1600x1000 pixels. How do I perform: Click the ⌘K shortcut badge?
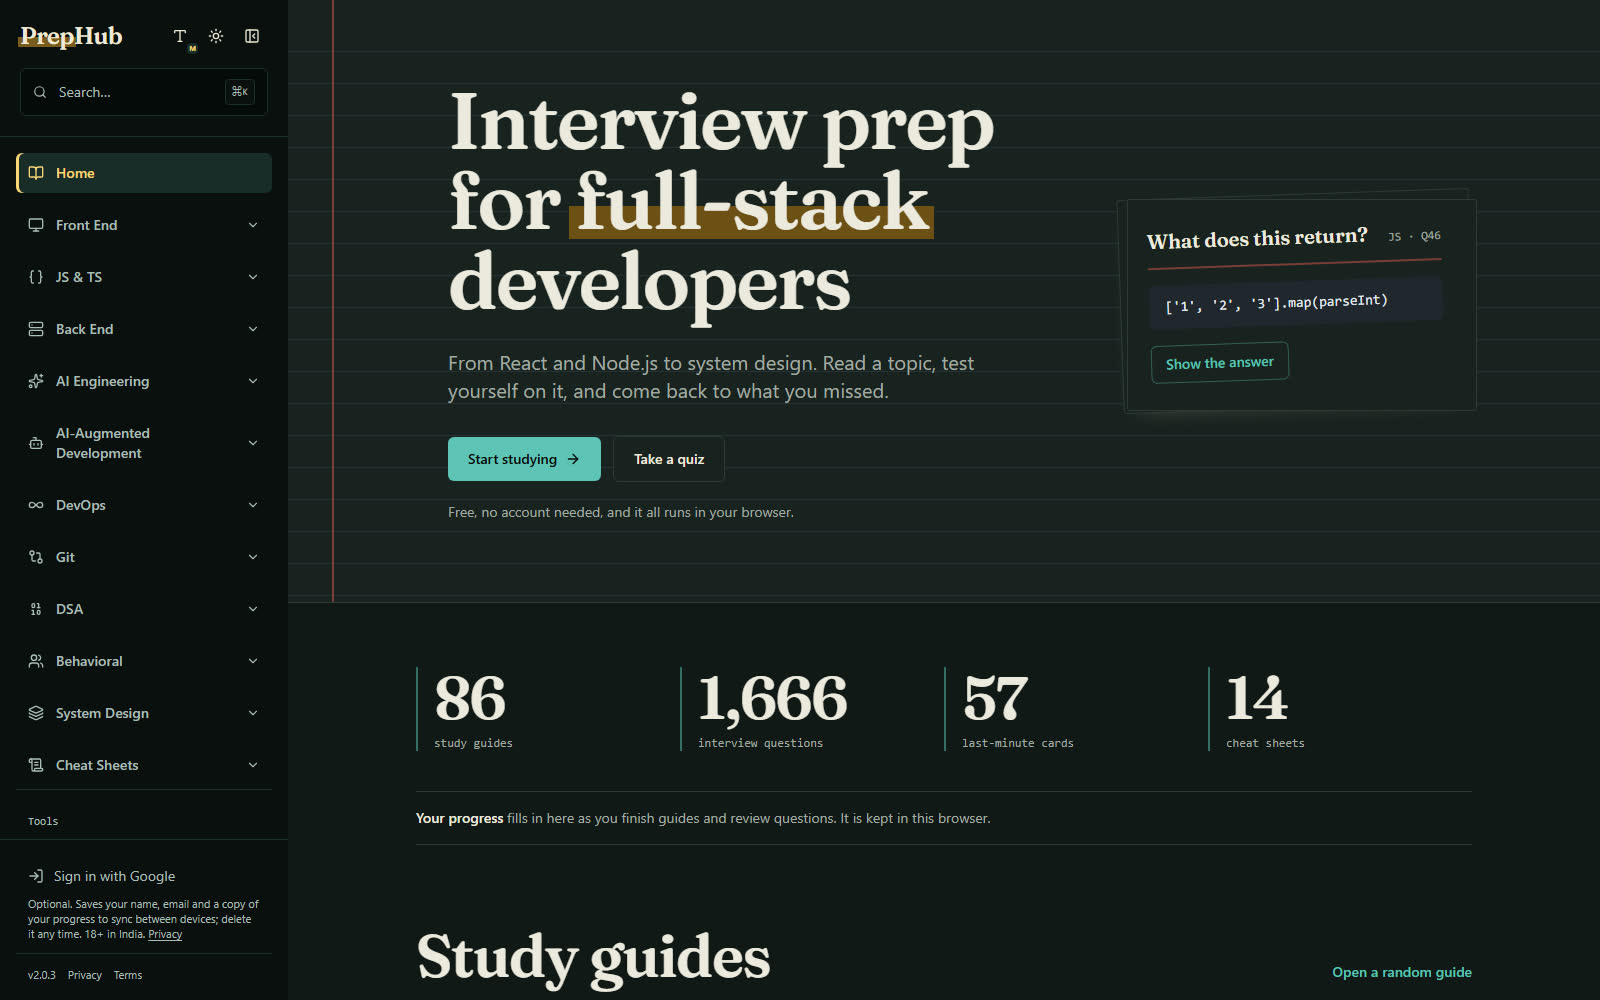(x=240, y=92)
